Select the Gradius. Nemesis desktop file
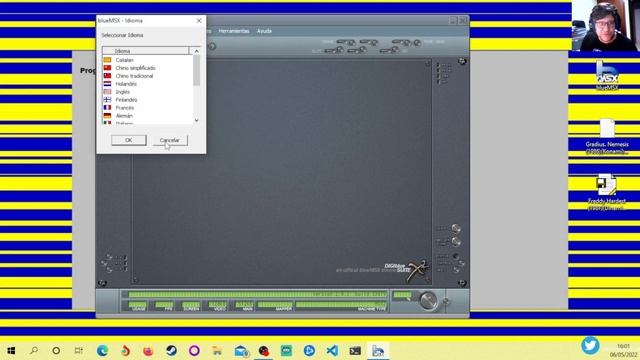 click(x=607, y=137)
